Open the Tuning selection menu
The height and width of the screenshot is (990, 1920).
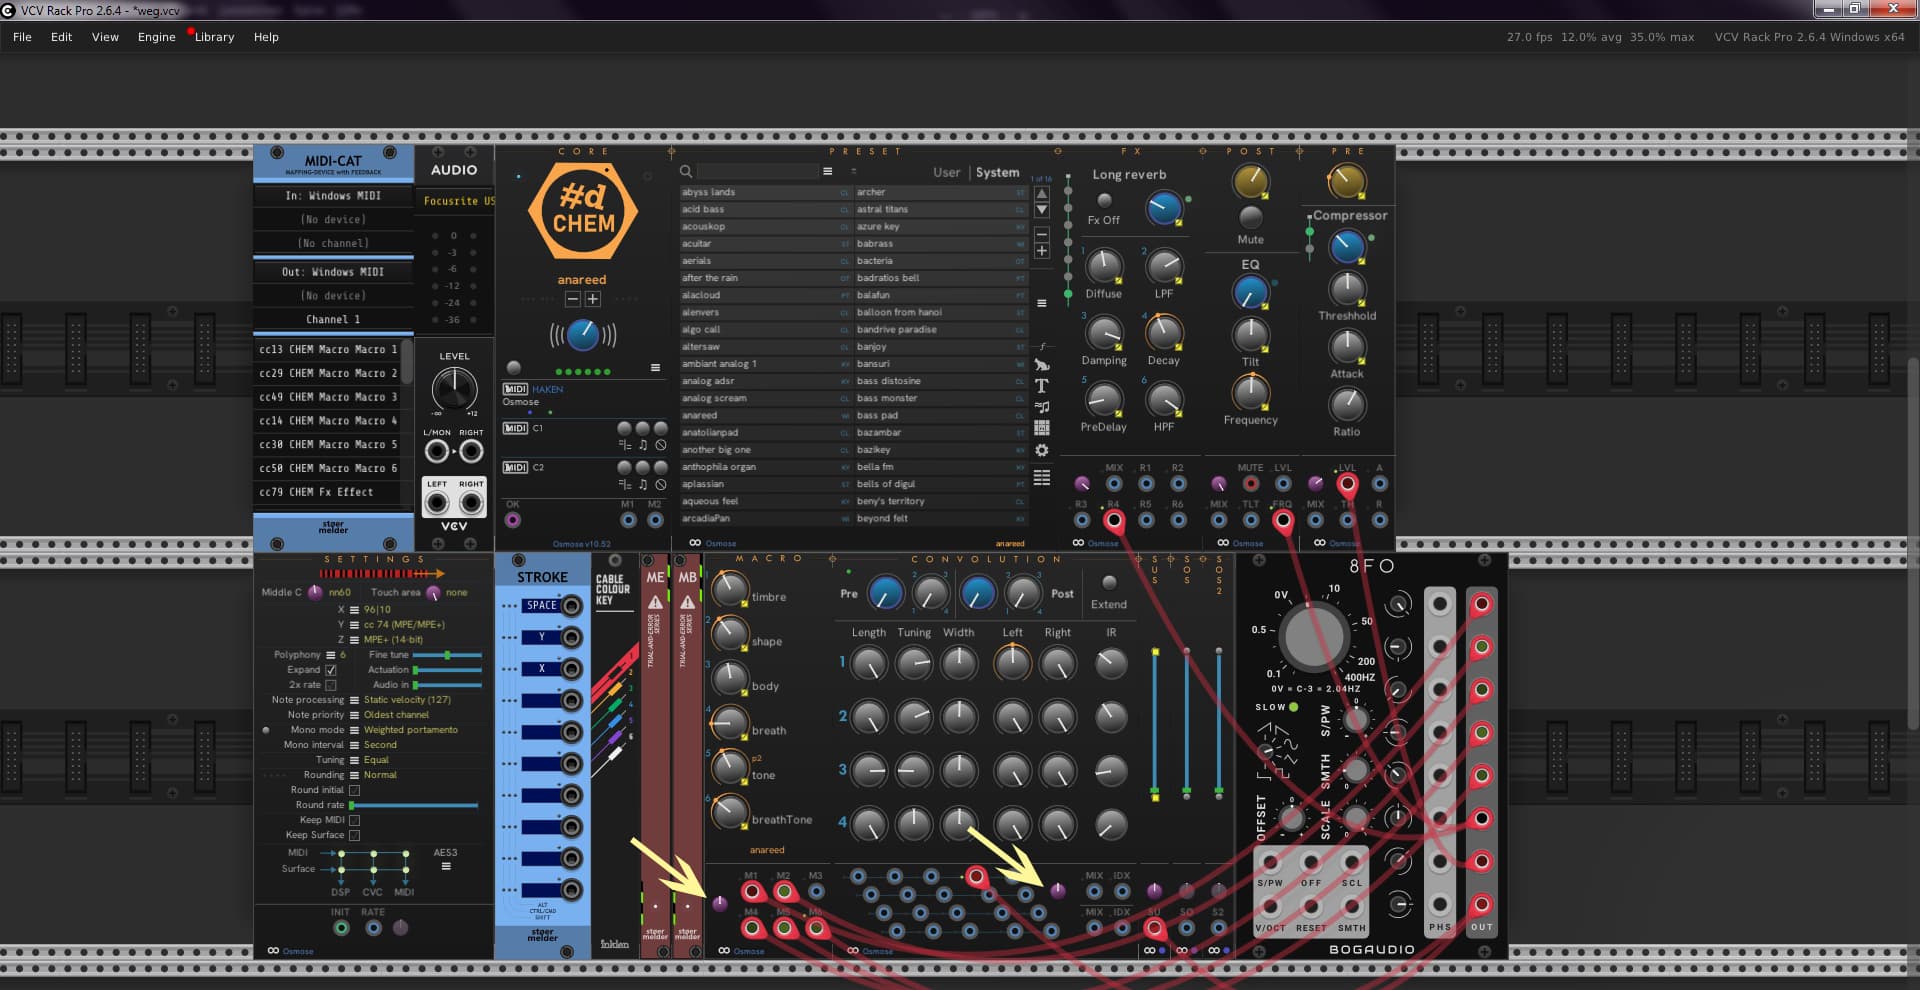point(354,760)
